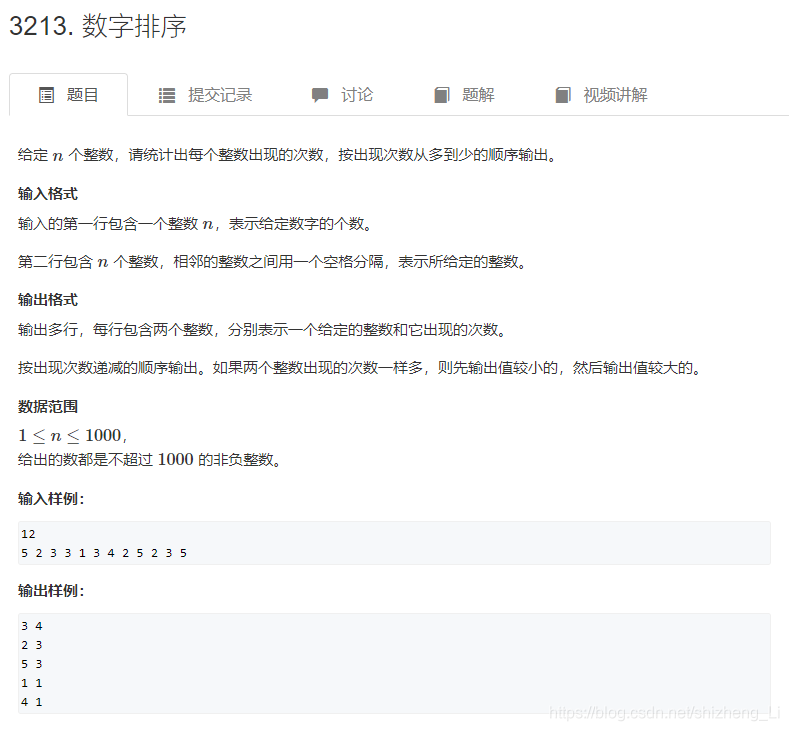Click the sentence 给出的数都是不超过 1000 的非负整数
The width and height of the screenshot is (789, 731).
pos(149,459)
